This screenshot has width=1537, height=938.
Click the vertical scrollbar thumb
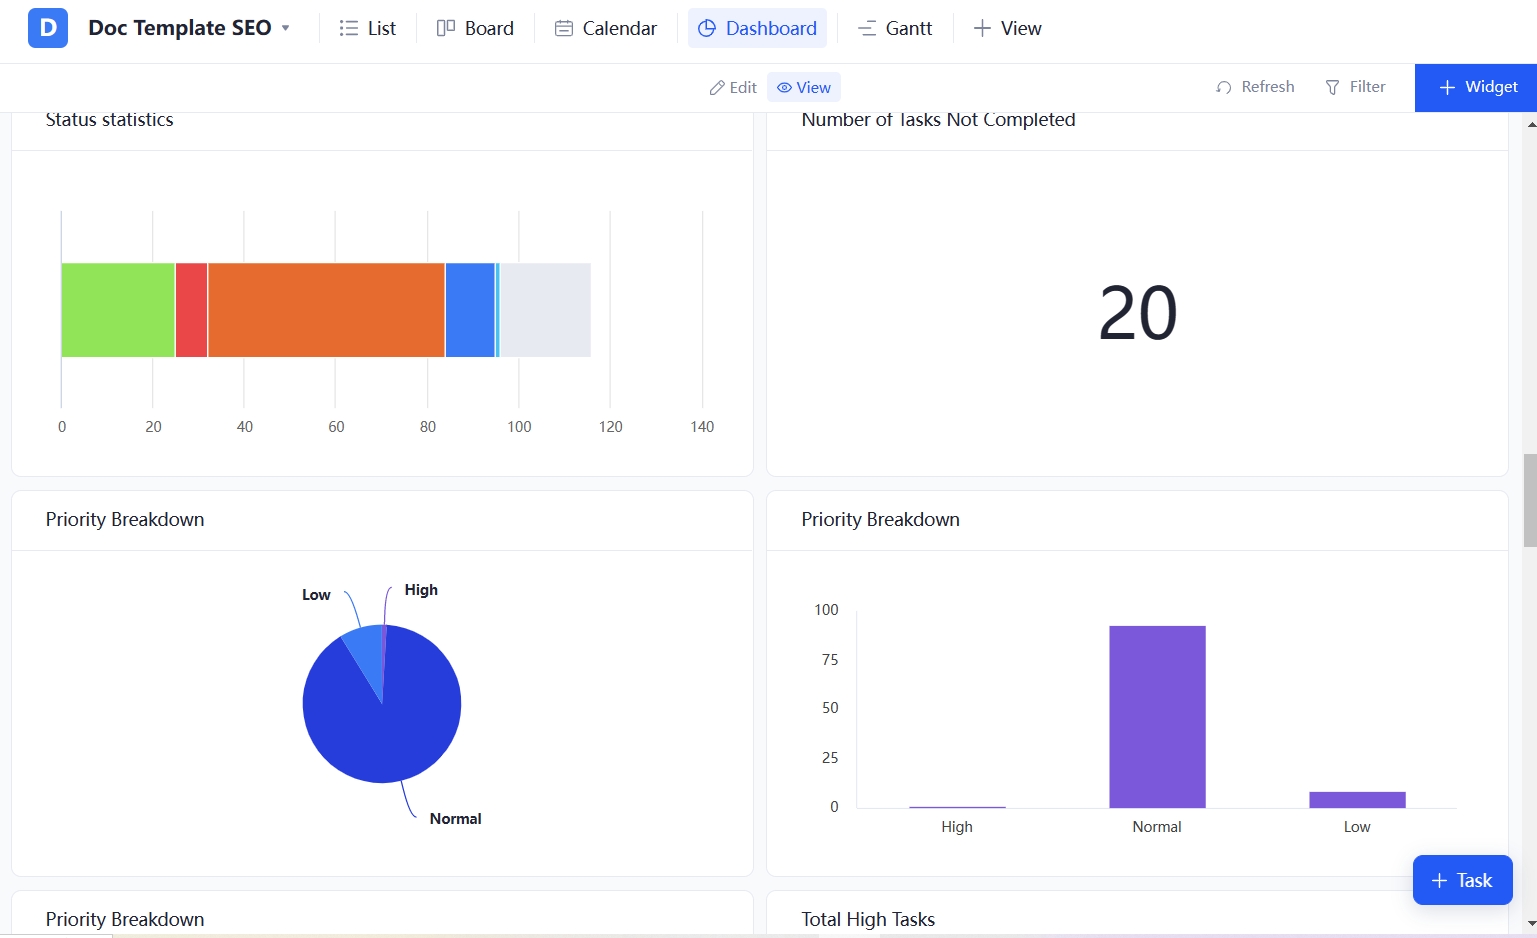click(1529, 500)
